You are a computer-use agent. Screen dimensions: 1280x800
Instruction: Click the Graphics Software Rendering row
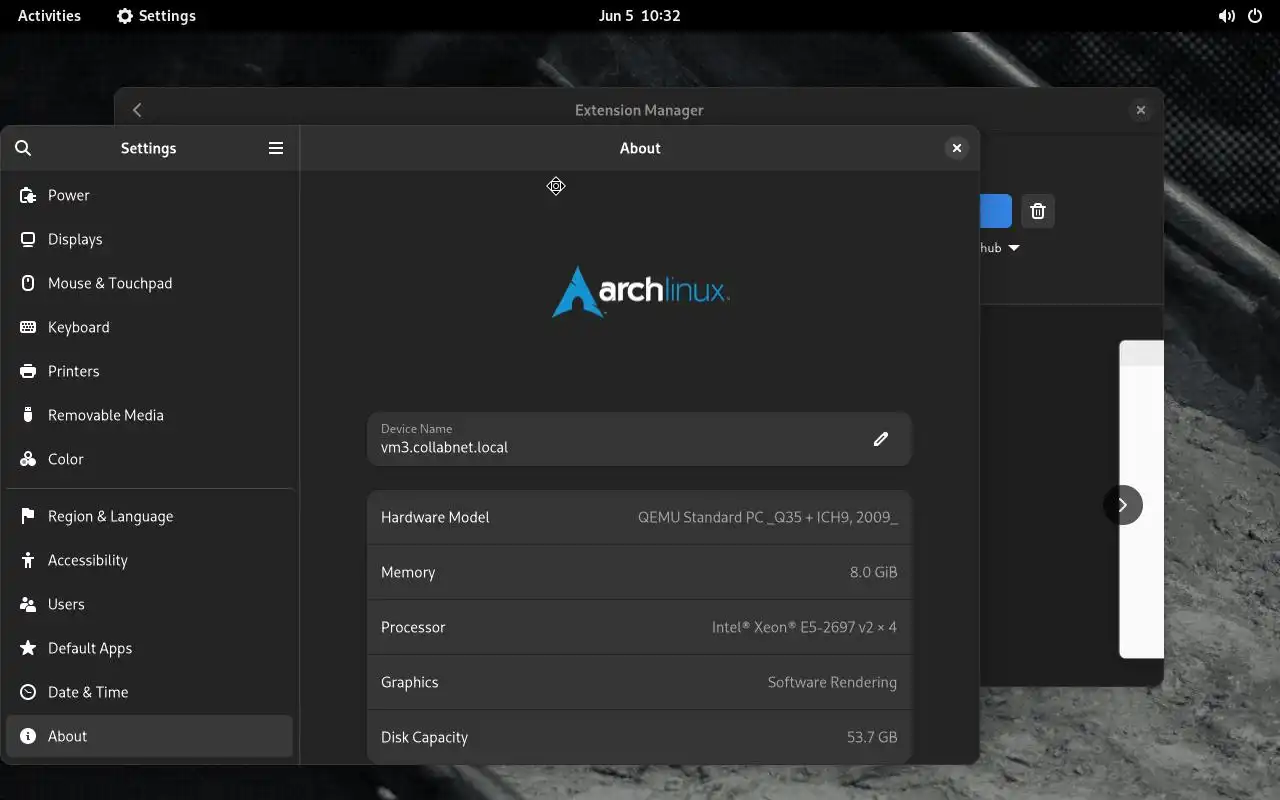click(x=639, y=682)
